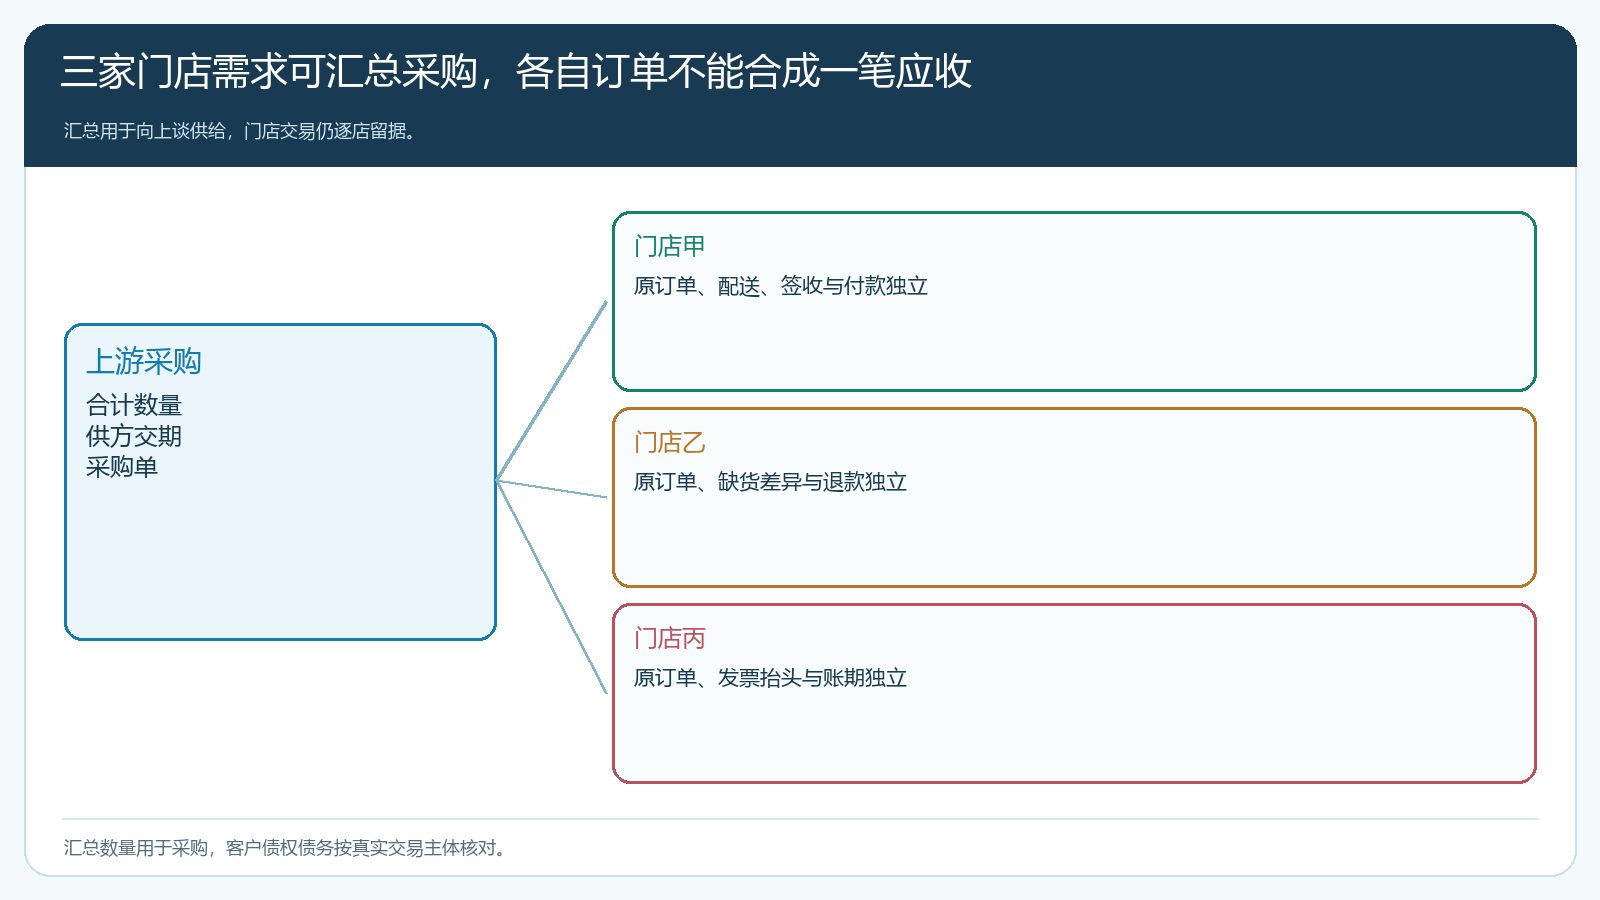Click the 门店乙 card heading
The width and height of the screenshot is (1600, 900).
[670, 442]
